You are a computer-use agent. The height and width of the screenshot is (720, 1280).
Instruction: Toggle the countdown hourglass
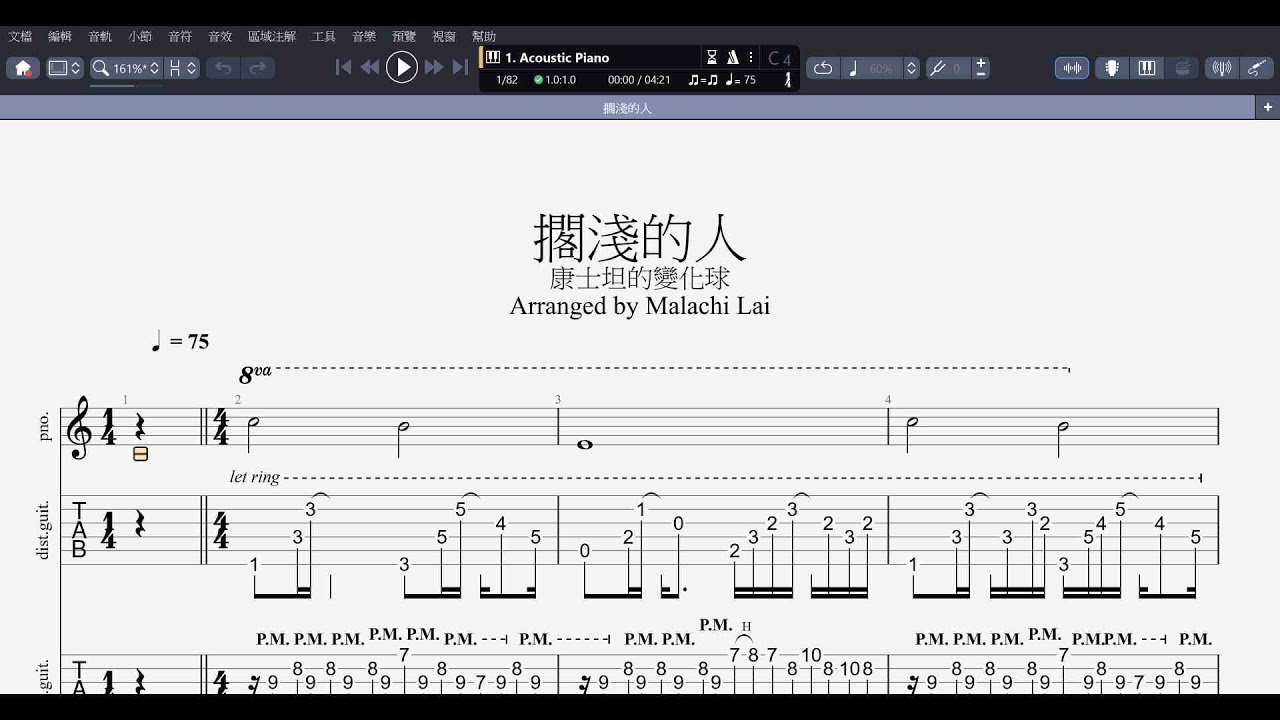[712, 57]
